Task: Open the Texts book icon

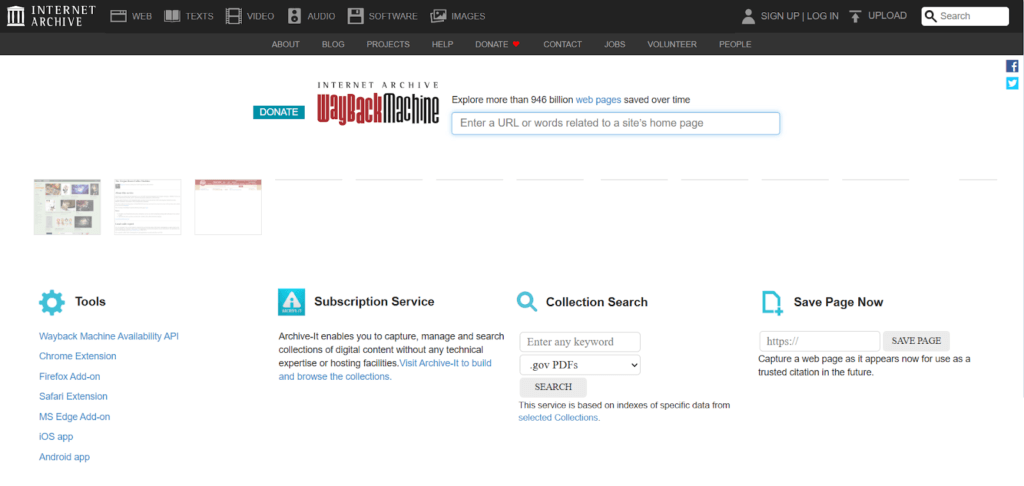Action: pos(172,16)
